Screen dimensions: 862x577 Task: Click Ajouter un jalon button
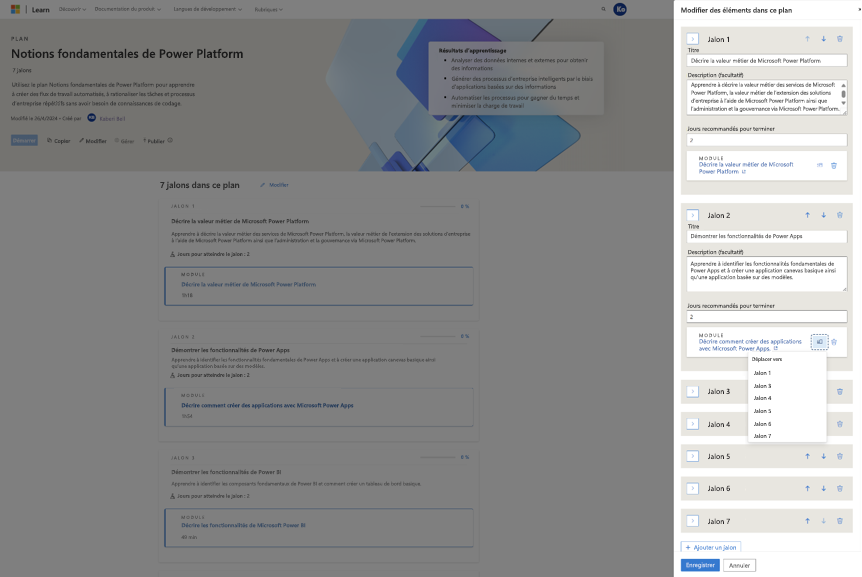coord(711,547)
